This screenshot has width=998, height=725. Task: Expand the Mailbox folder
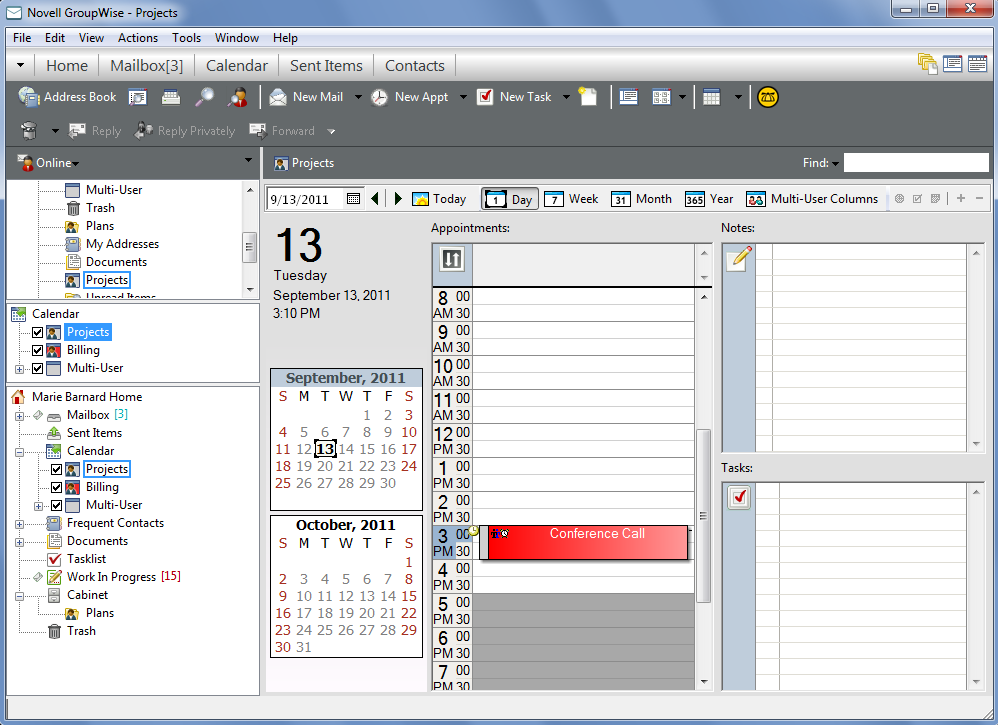19,416
